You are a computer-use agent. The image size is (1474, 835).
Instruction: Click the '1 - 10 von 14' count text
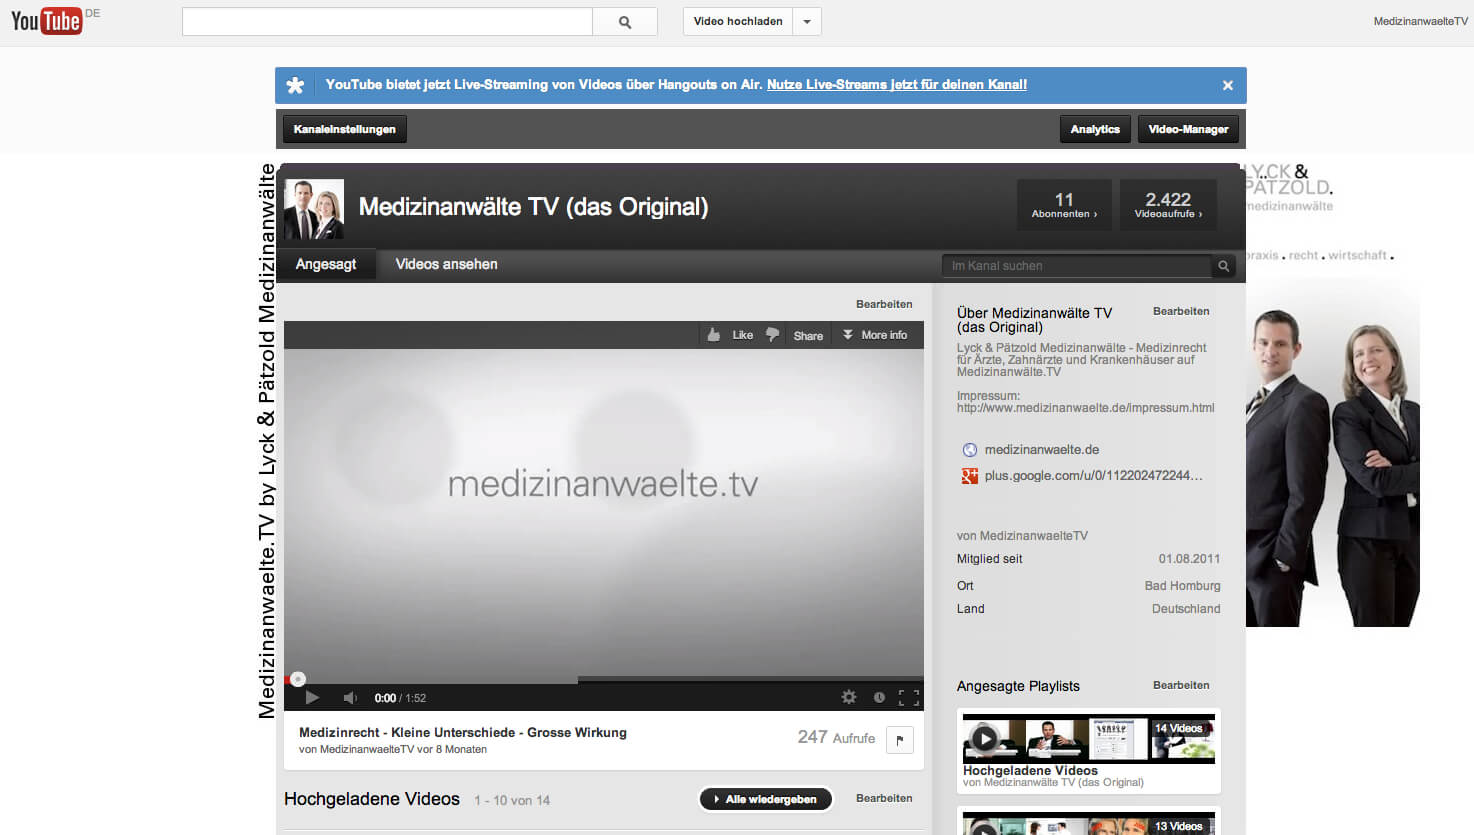(512, 800)
